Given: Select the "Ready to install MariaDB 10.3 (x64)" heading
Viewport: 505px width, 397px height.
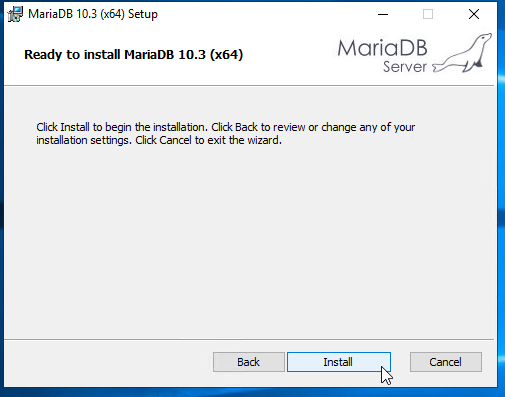Looking at the screenshot, I should tap(134, 55).
